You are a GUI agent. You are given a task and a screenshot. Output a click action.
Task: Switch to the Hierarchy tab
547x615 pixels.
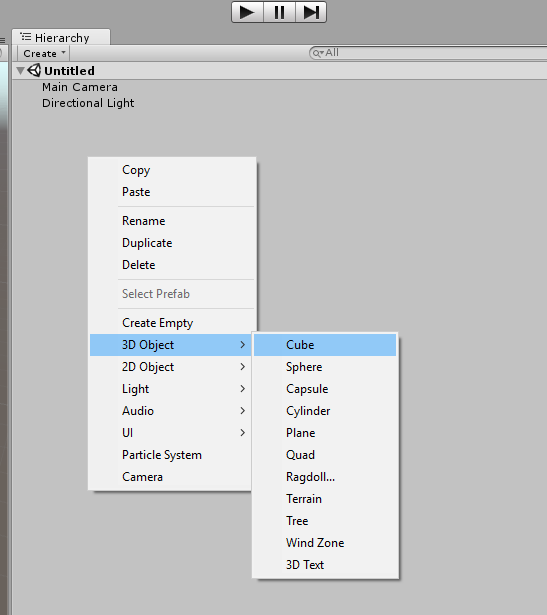pos(61,37)
